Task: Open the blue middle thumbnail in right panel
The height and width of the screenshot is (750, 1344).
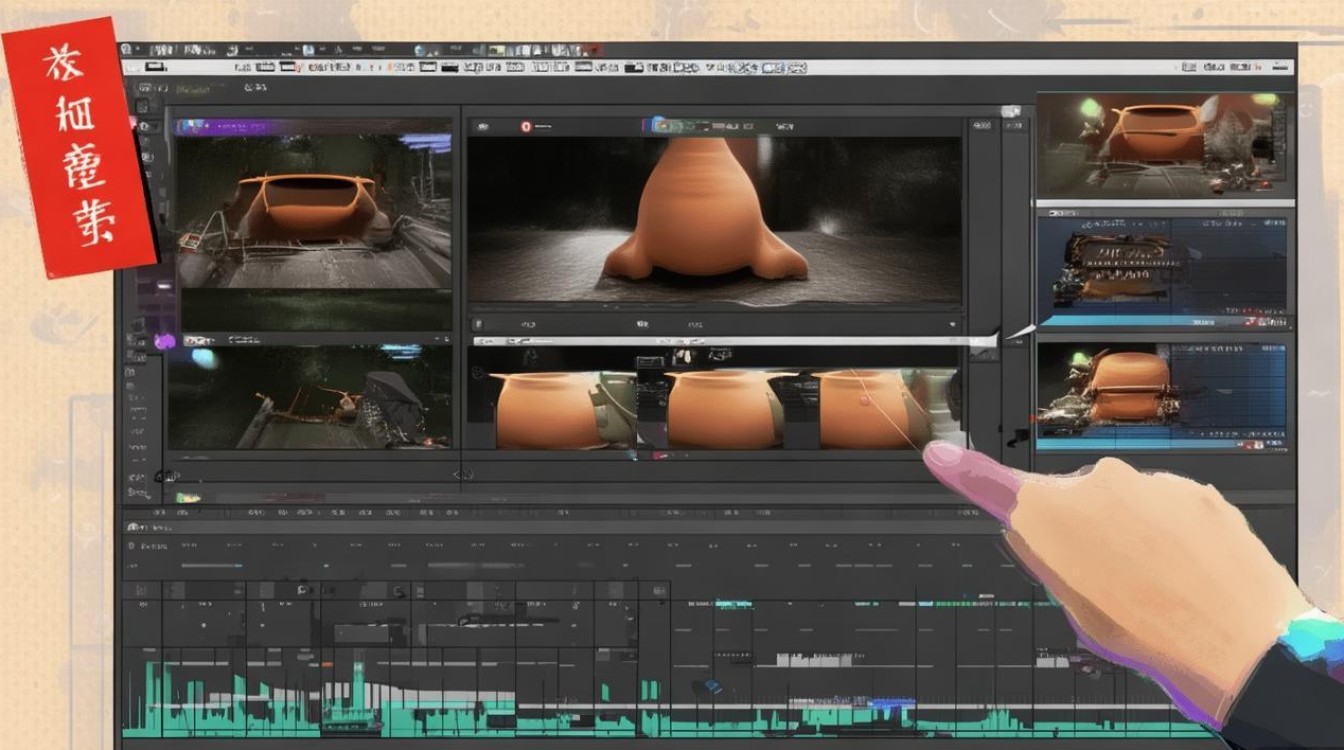Action: pyautogui.click(x=1165, y=267)
